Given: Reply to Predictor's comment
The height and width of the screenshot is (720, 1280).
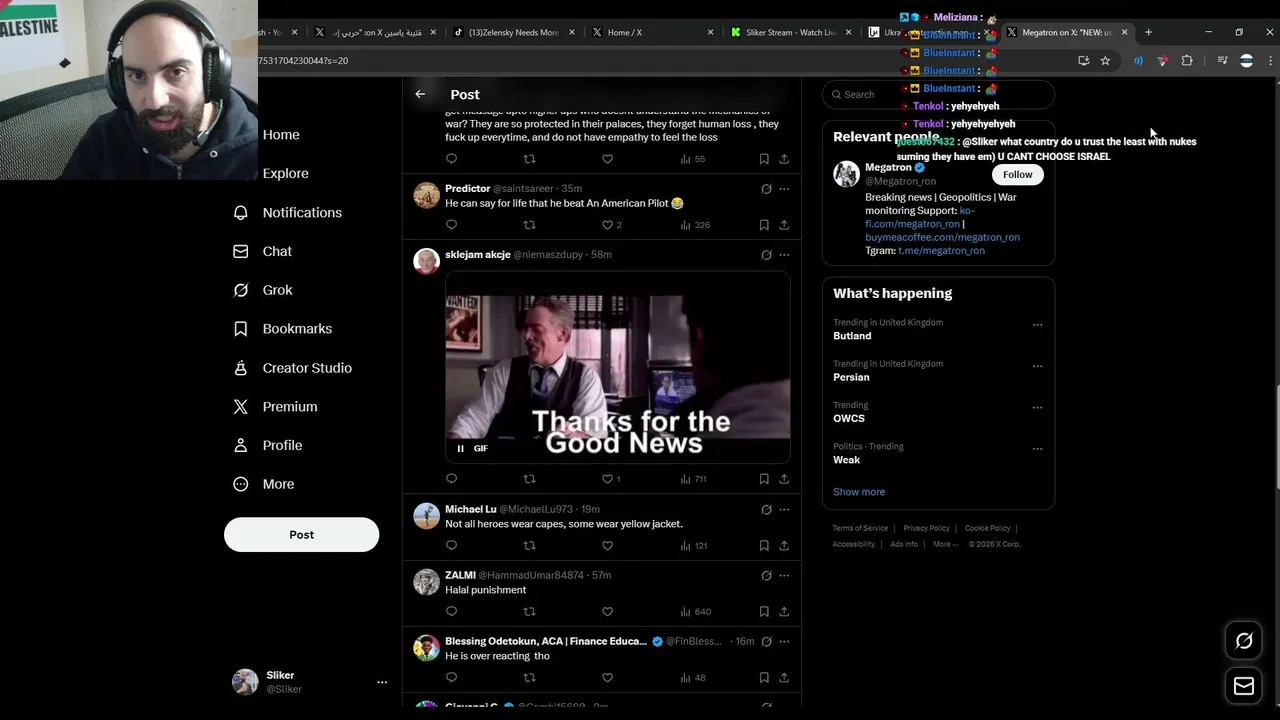Looking at the screenshot, I should pos(451,225).
